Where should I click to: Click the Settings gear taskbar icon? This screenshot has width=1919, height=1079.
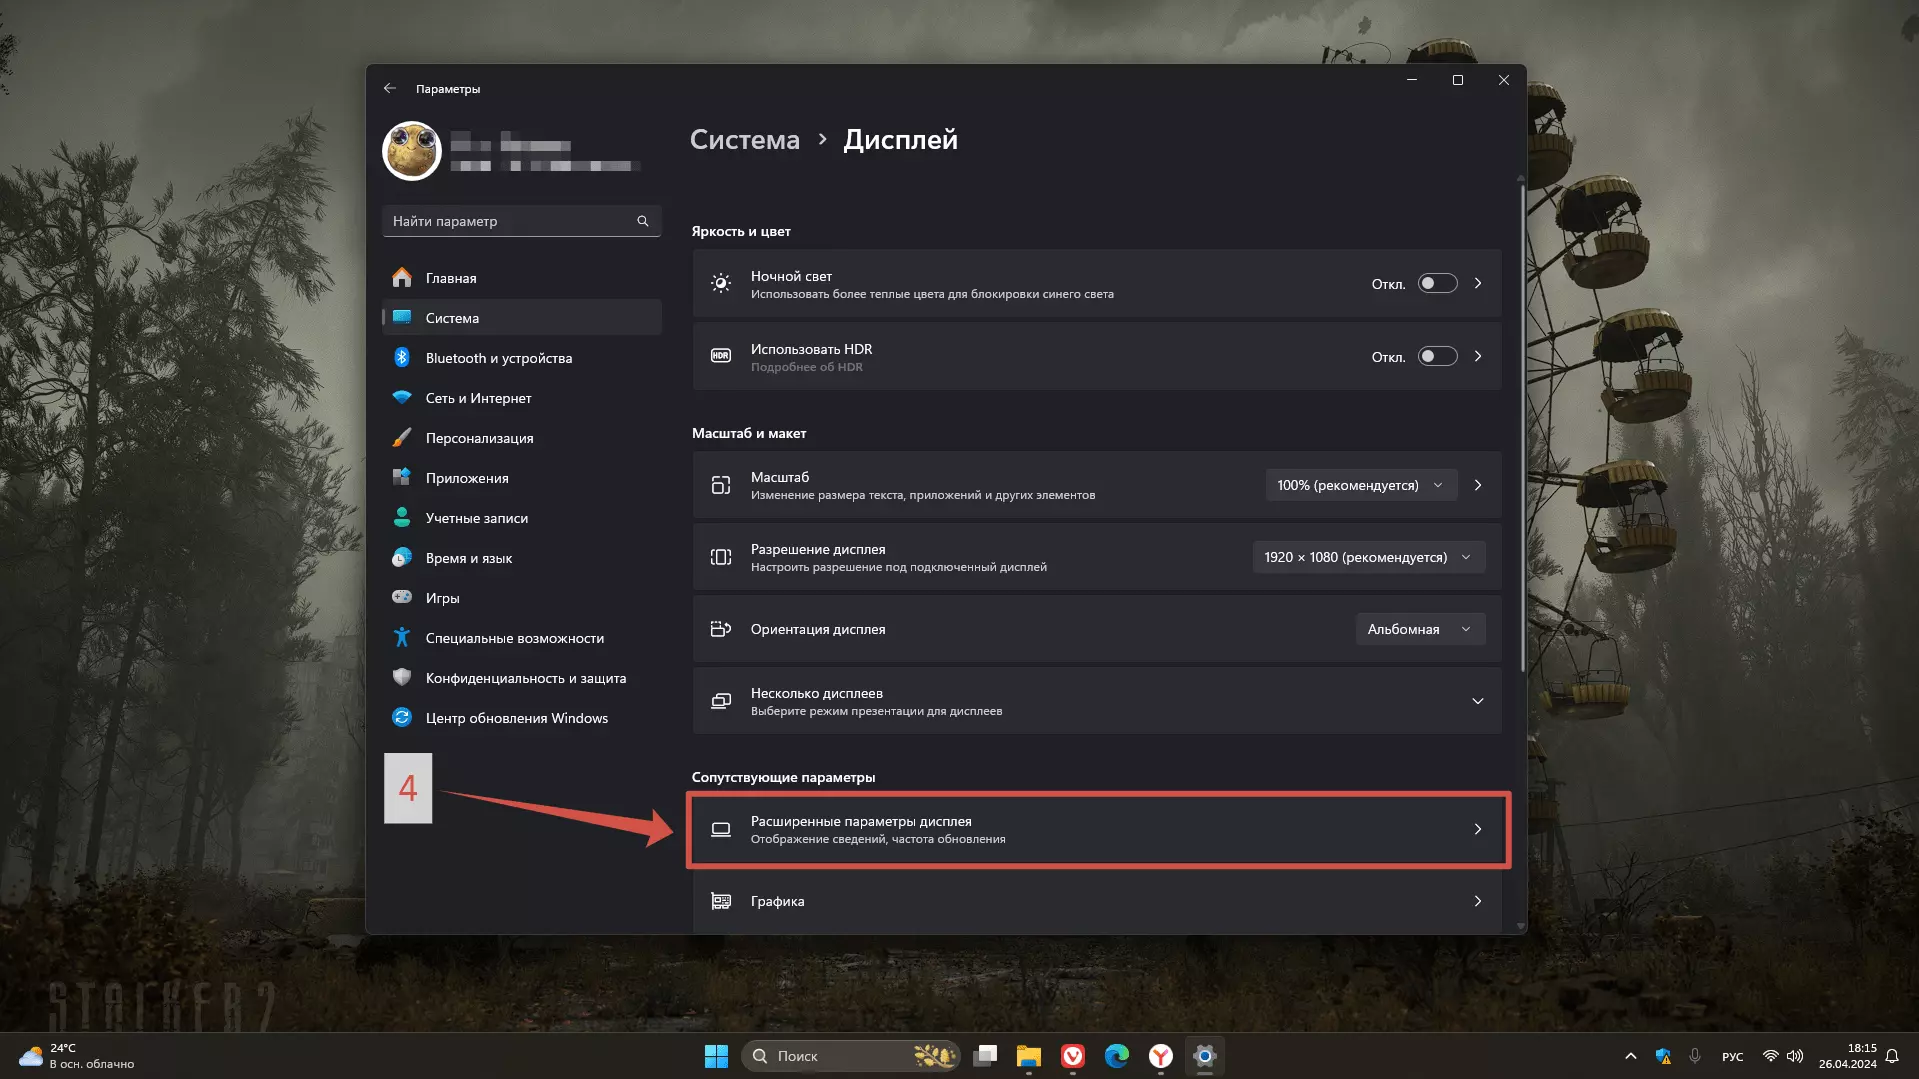pyautogui.click(x=1205, y=1056)
